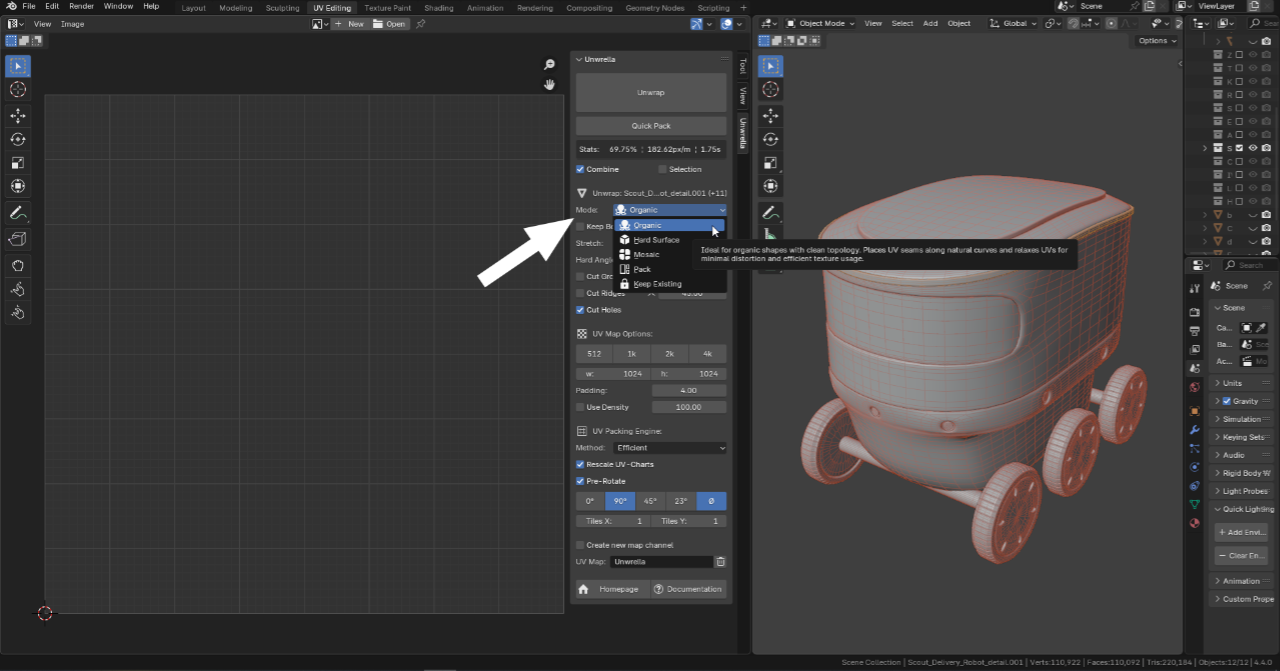Image resolution: width=1280 pixels, height=671 pixels.
Task: Open Particles properties tab icon
Action: [x=1194, y=448]
